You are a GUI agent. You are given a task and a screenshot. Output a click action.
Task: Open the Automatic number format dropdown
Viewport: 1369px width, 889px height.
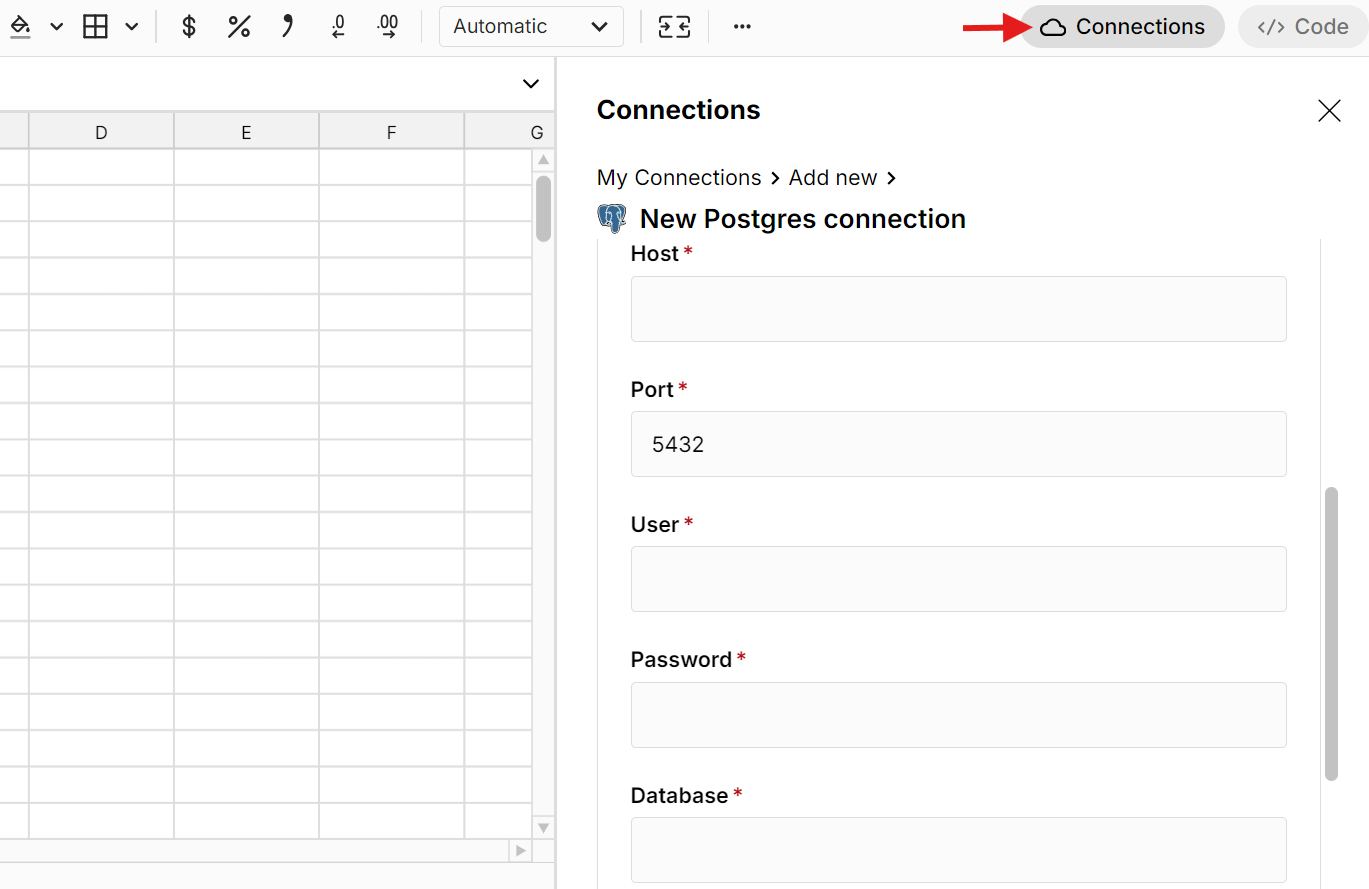[531, 26]
